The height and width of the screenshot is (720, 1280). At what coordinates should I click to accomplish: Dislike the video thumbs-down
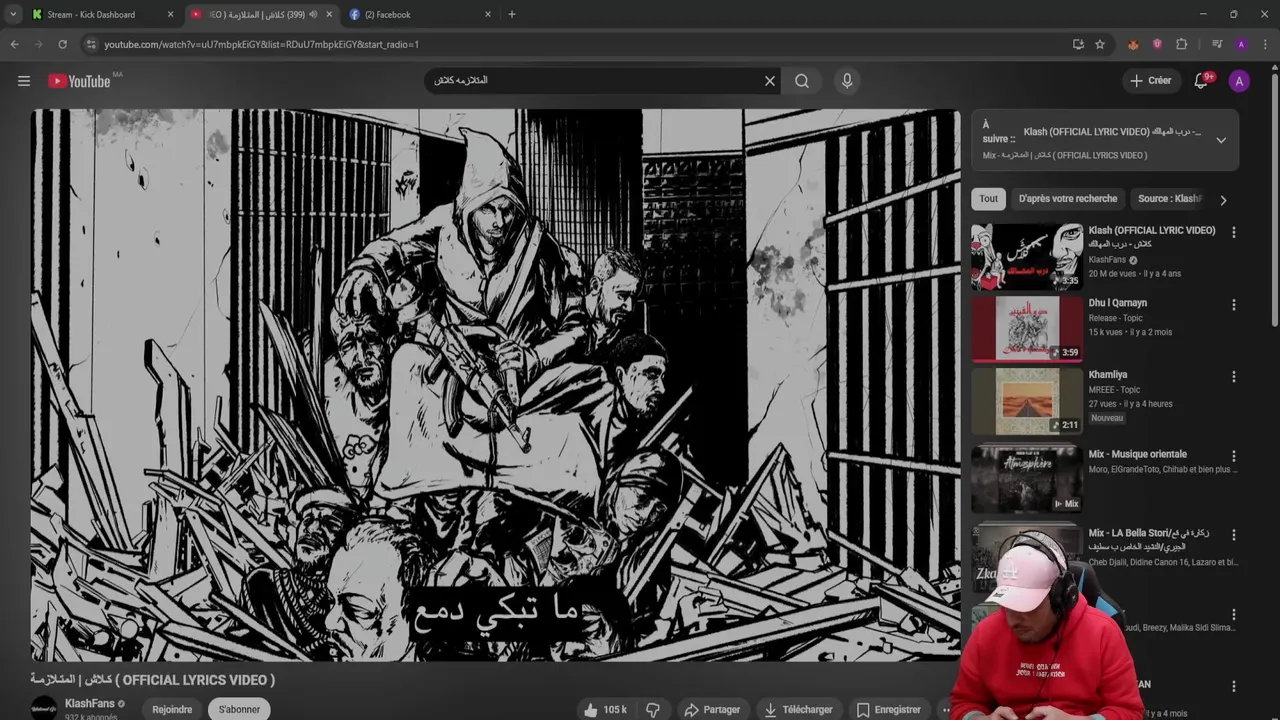[653, 710]
